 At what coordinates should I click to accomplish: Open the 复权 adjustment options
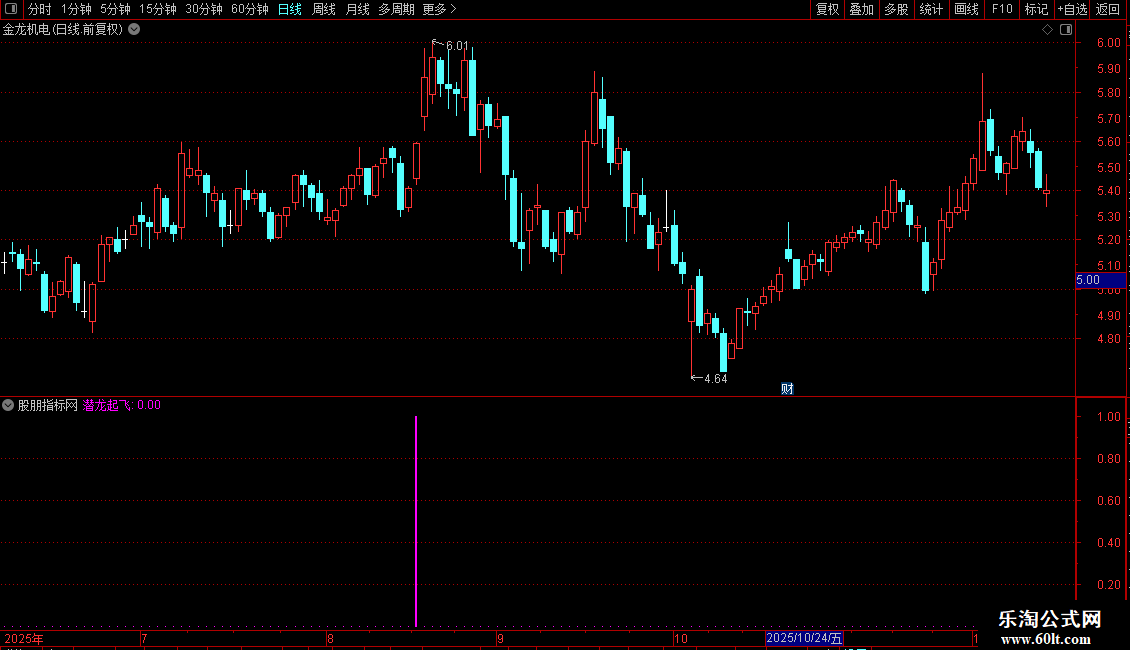pos(827,9)
